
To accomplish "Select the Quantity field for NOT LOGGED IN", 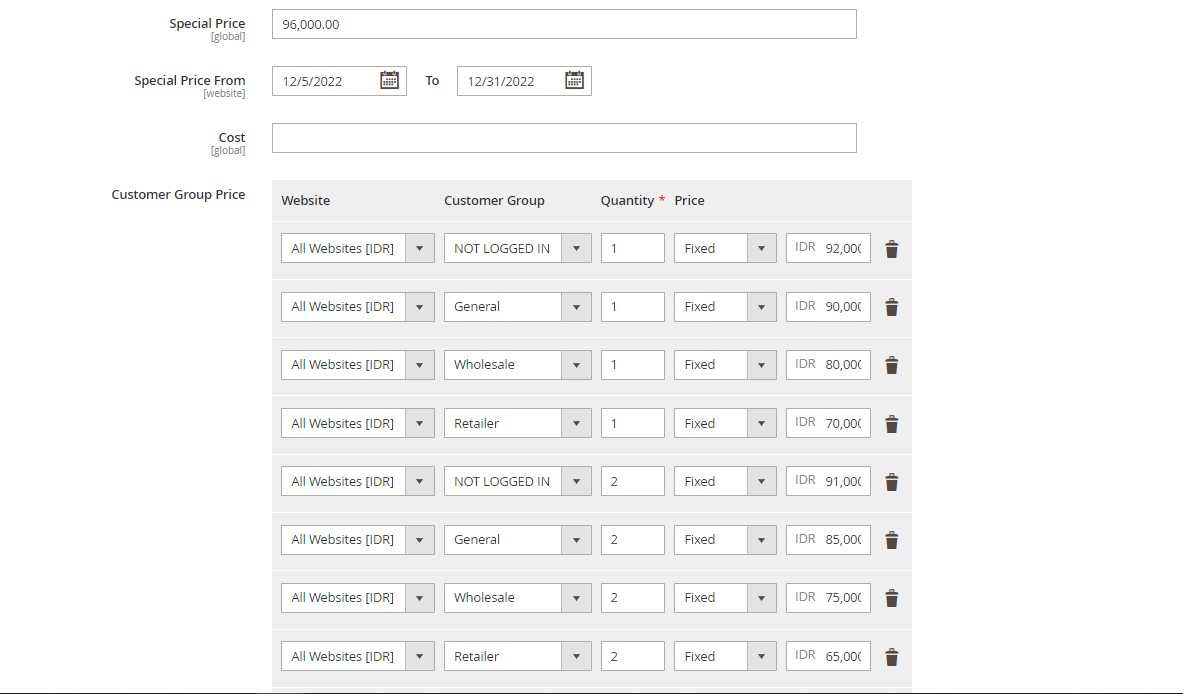I will click(x=632, y=248).
